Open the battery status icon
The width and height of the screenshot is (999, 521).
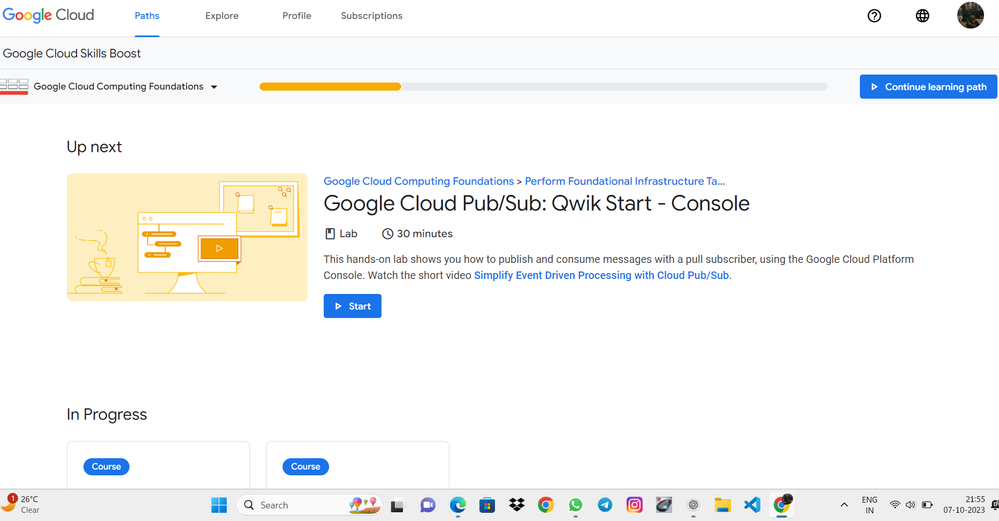(927, 505)
